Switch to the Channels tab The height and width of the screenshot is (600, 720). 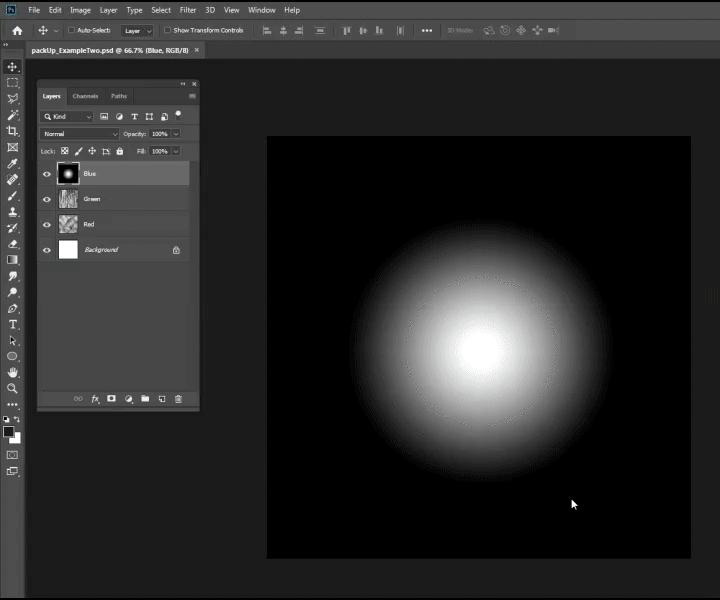[85, 96]
